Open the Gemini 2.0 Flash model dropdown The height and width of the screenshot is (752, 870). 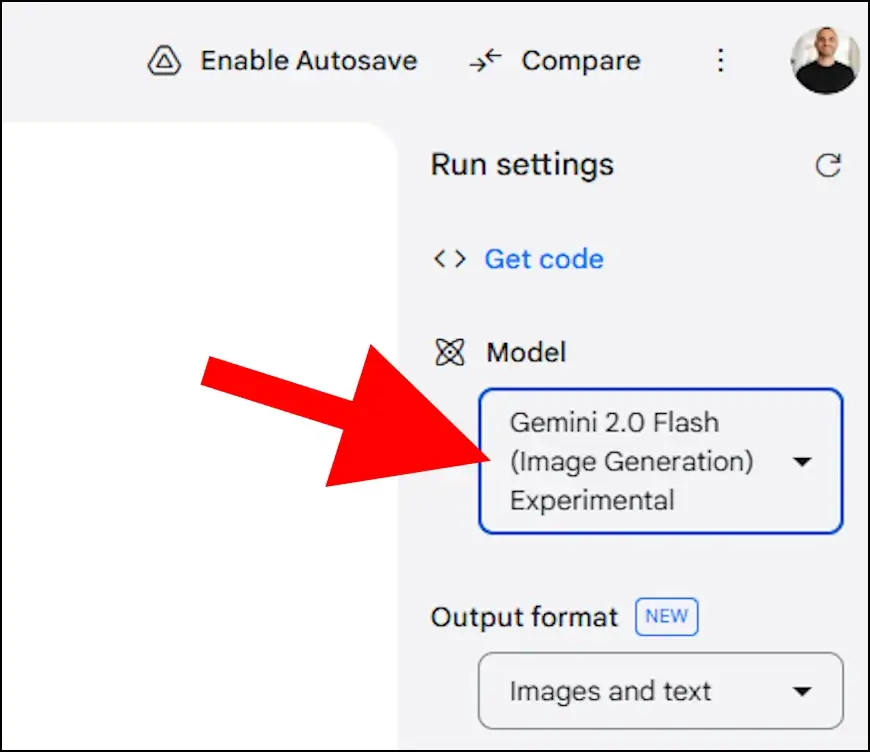click(661, 461)
